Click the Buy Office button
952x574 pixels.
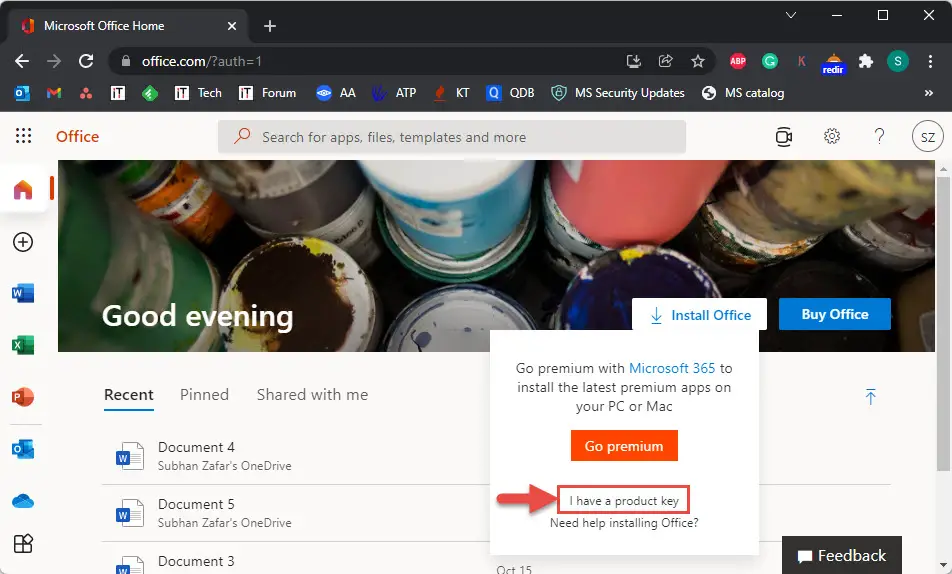tap(835, 314)
